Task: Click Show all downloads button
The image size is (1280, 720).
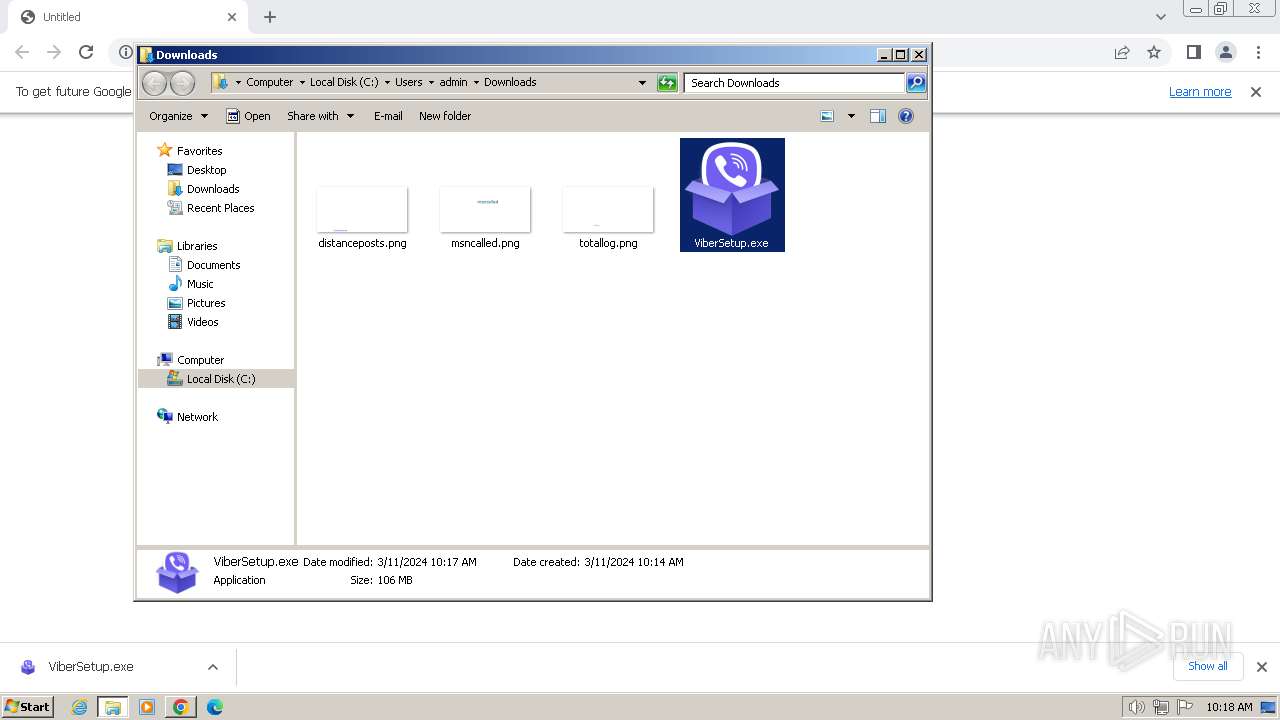Action: [x=1207, y=666]
